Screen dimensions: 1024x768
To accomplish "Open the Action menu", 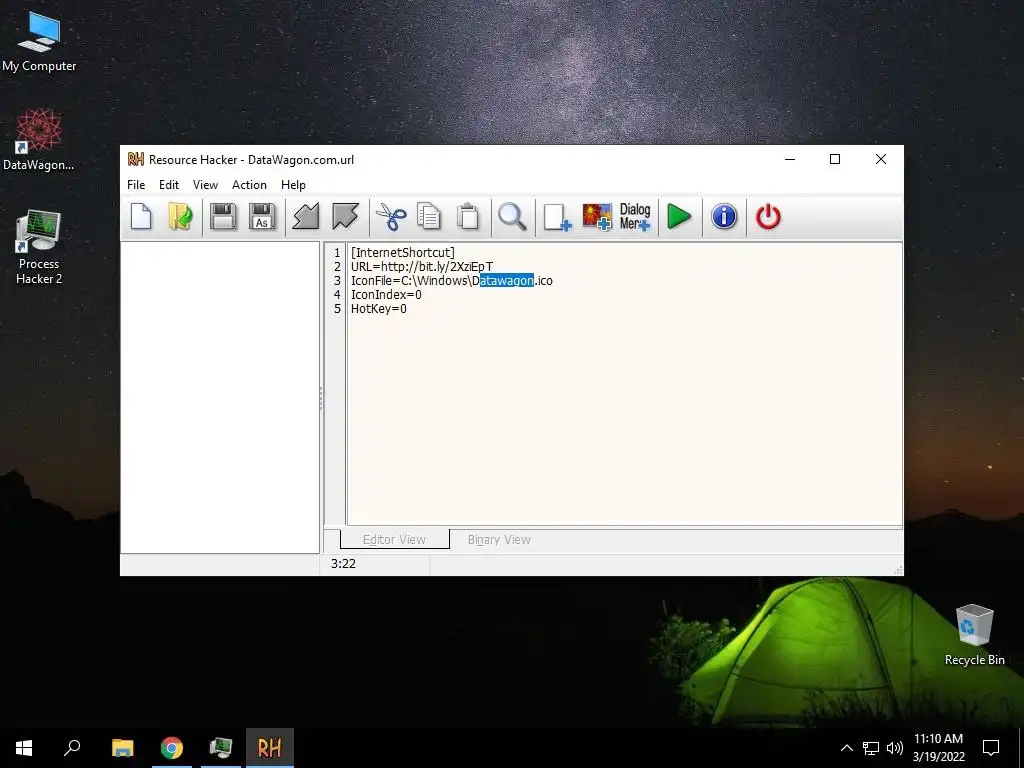I will point(249,185).
